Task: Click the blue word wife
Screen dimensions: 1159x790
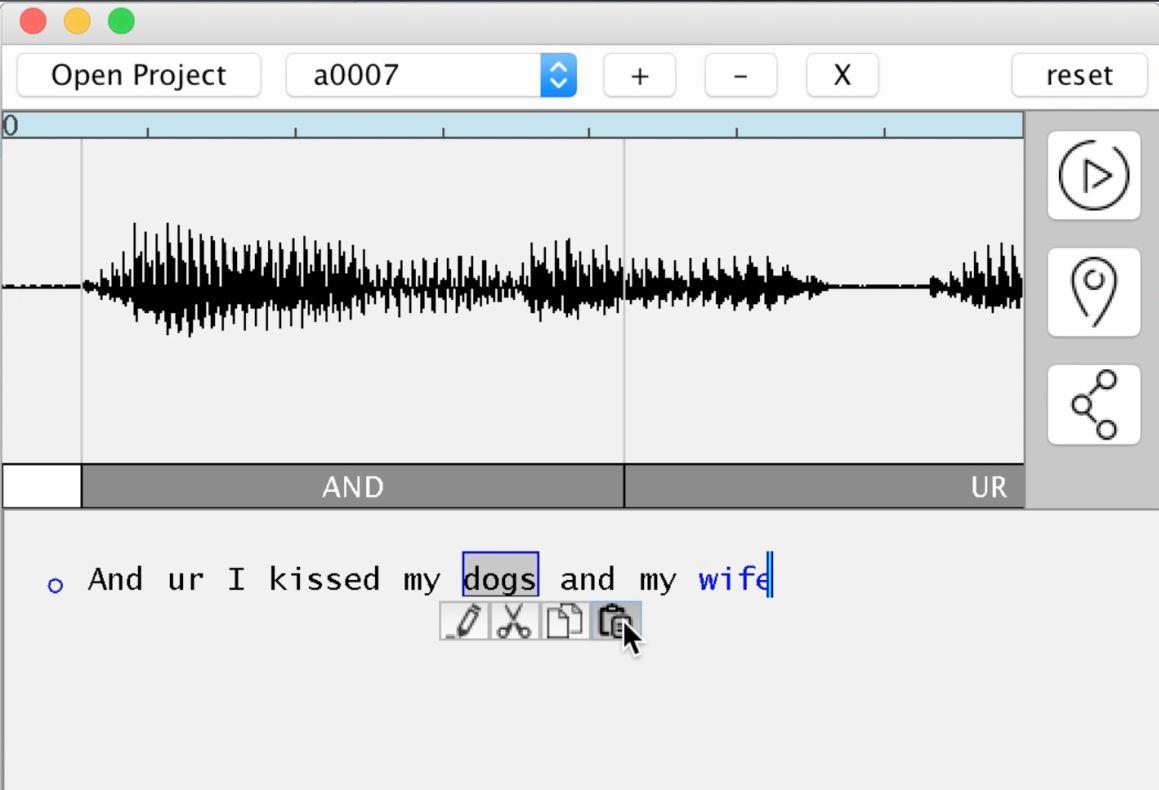Action: pyautogui.click(x=733, y=579)
